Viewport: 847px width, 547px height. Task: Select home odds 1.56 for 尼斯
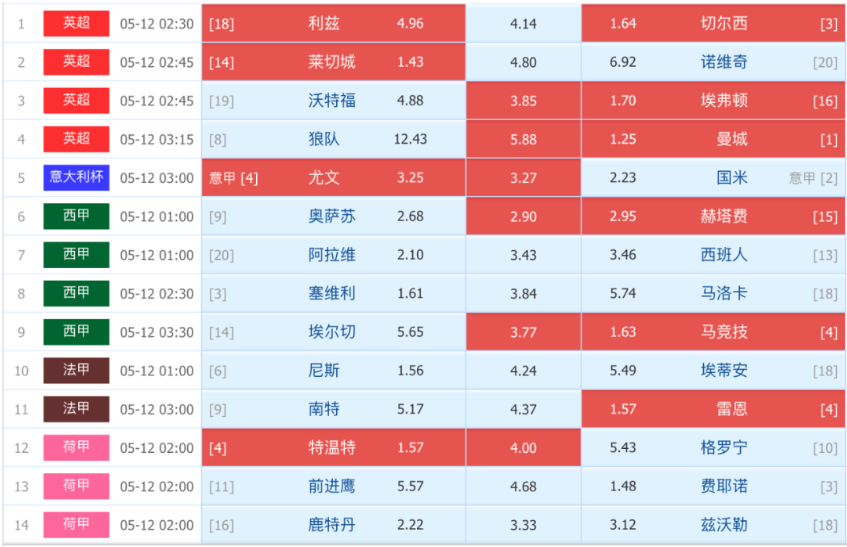[410, 370]
